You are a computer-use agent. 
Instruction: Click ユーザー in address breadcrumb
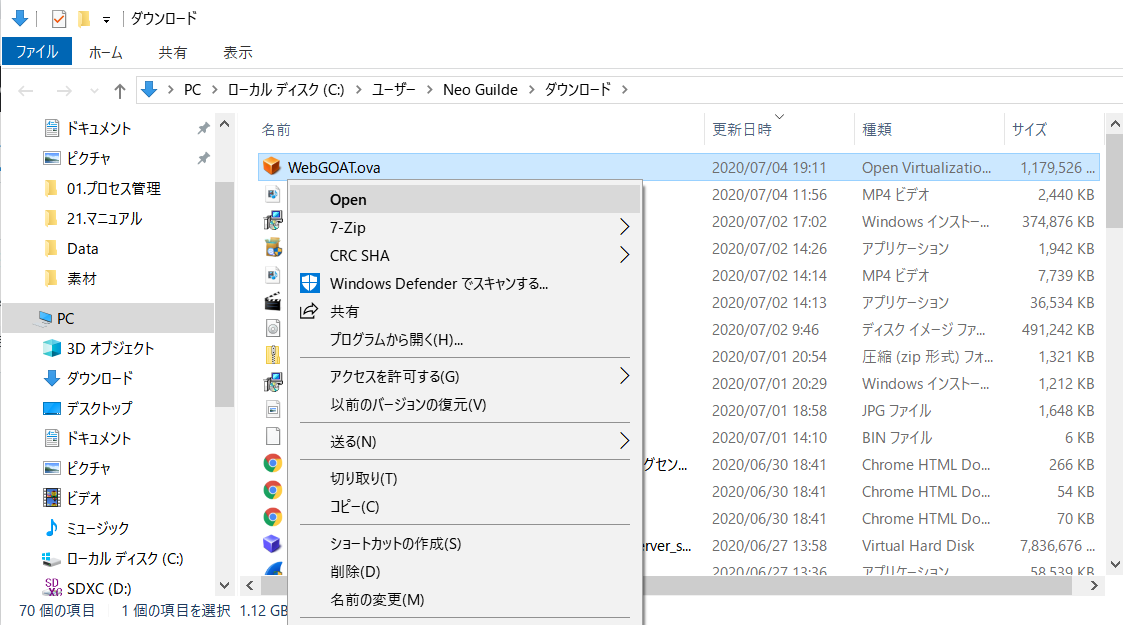click(x=394, y=89)
